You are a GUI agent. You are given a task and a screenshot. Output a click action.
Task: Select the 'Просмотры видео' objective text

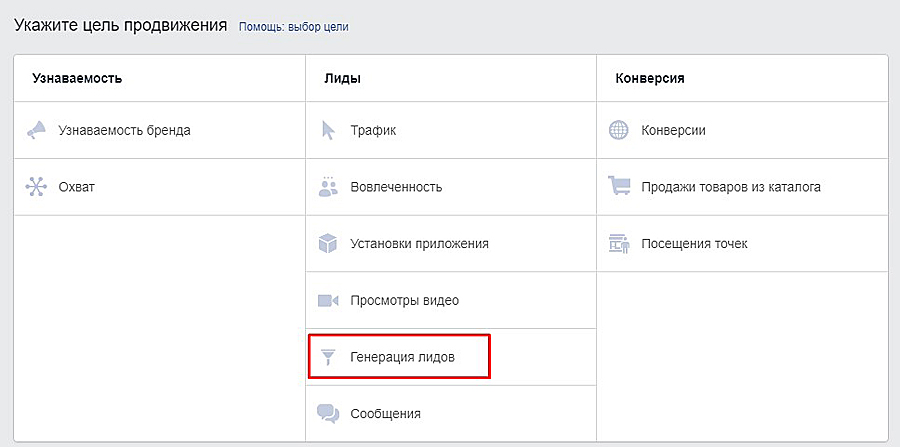(404, 300)
